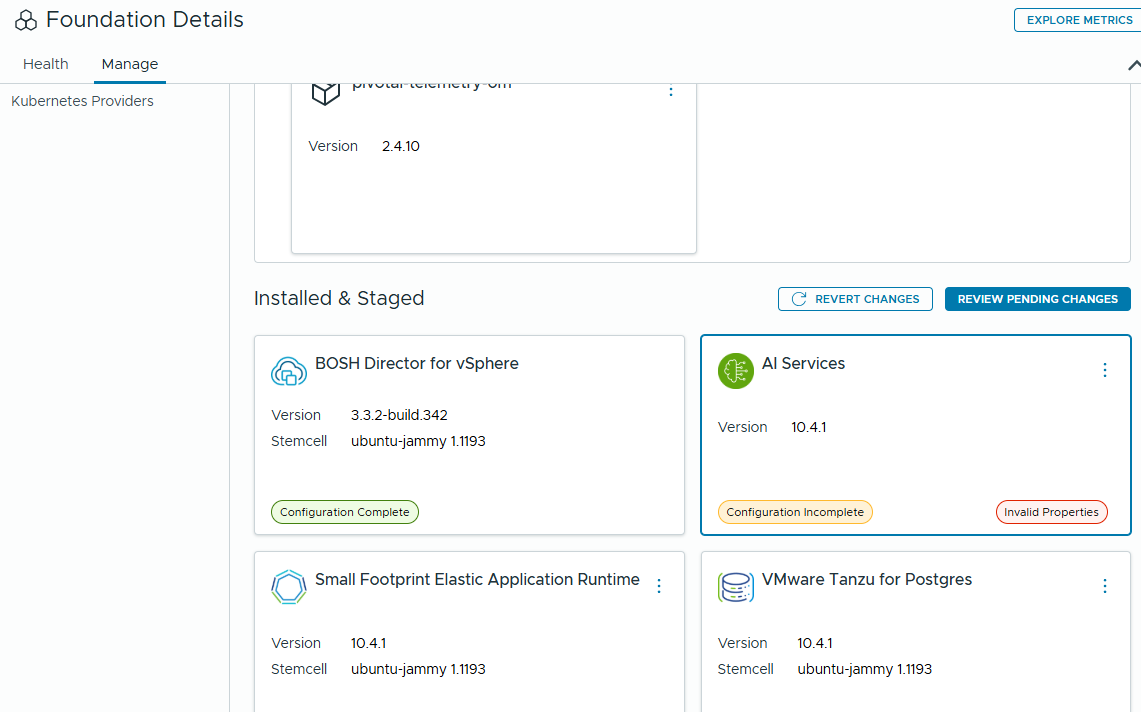Click the Installed & Staged heading
The height and width of the screenshot is (712, 1141).
click(339, 298)
